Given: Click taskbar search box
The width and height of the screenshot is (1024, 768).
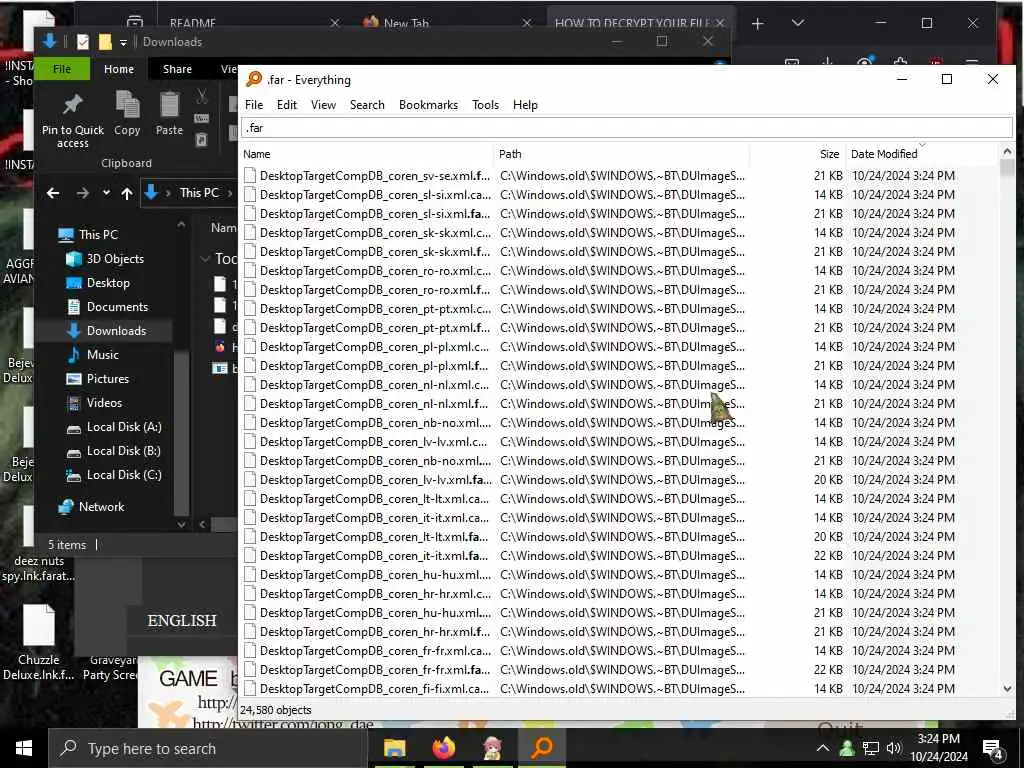Looking at the screenshot, I should pos(208,748).
